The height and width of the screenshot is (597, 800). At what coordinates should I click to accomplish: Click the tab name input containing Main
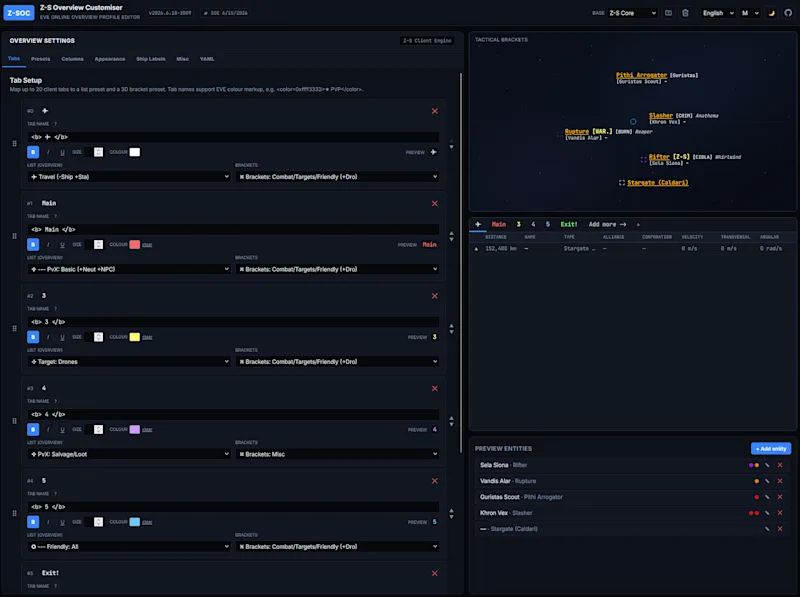pyautogui.click(x=233, y=230)
